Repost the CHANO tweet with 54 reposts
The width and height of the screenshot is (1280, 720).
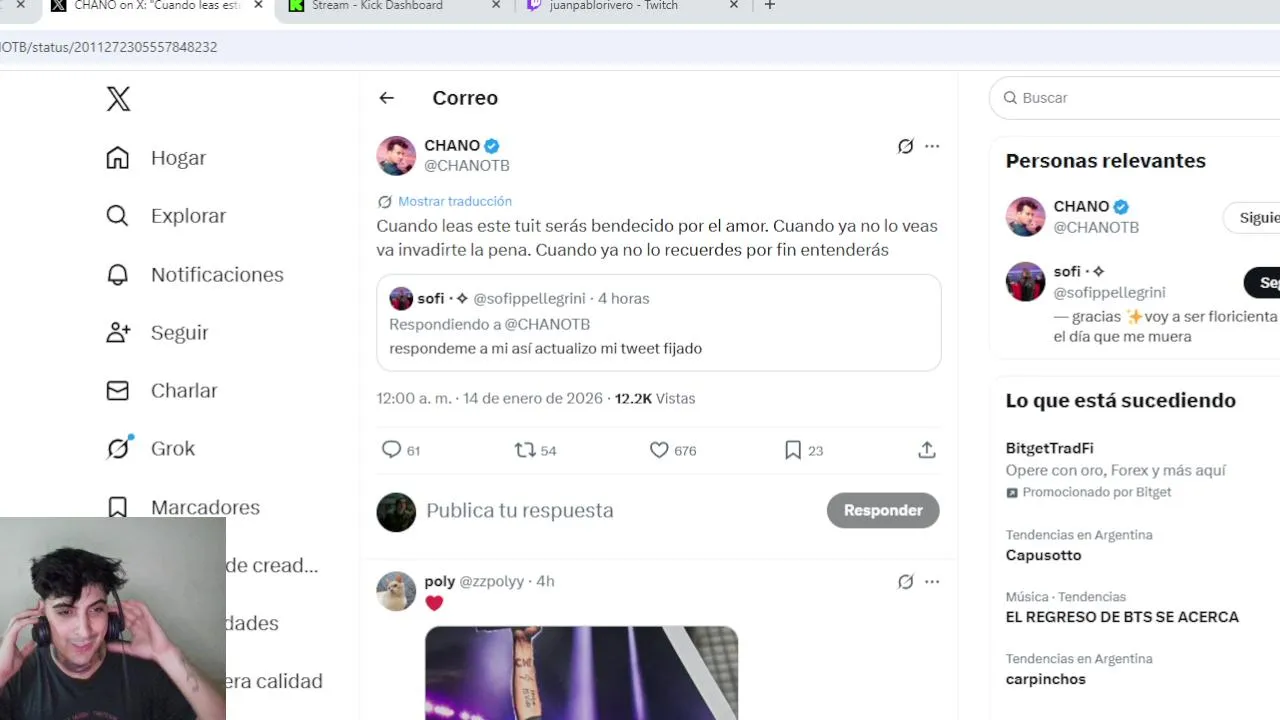(x=524, y=450)
